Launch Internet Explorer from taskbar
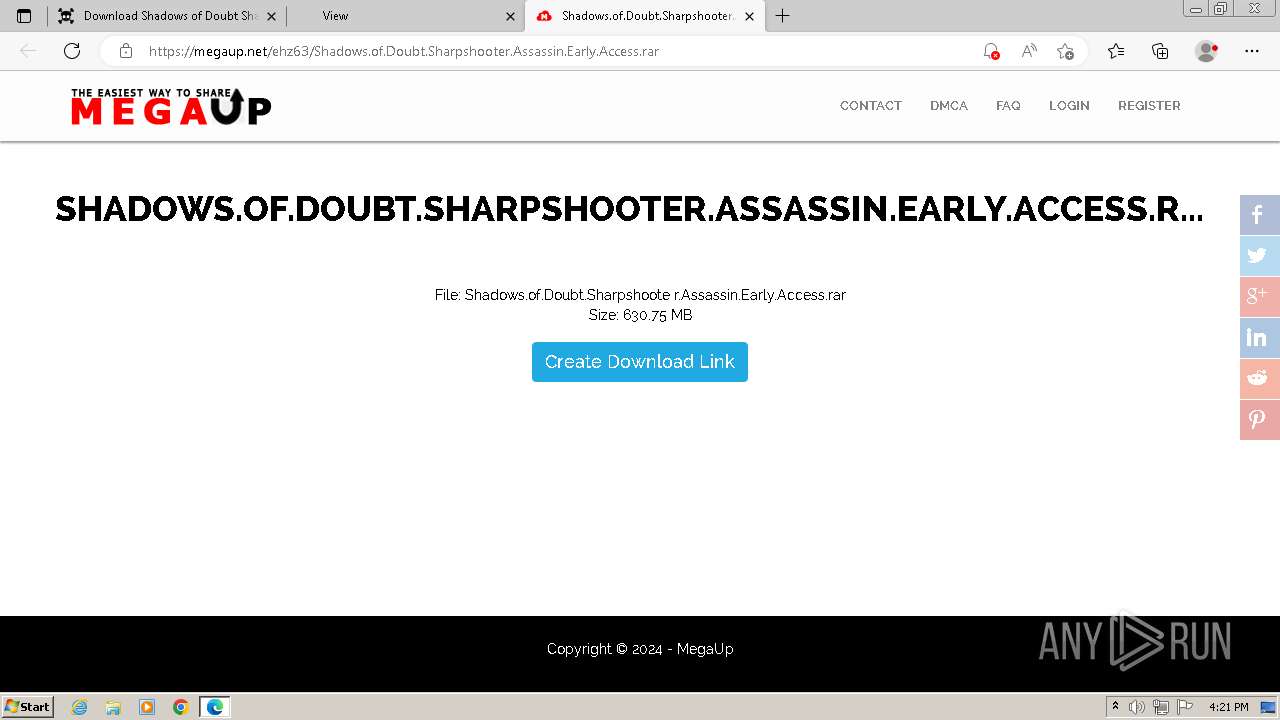The width and height of the screenshot is (1280, 720). point(80,707)
